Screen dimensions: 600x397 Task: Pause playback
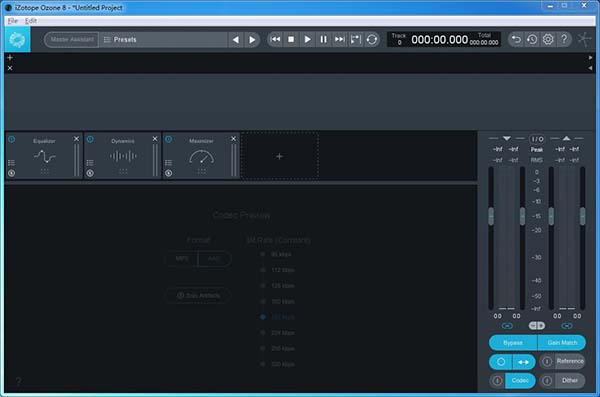coord(324,39)
